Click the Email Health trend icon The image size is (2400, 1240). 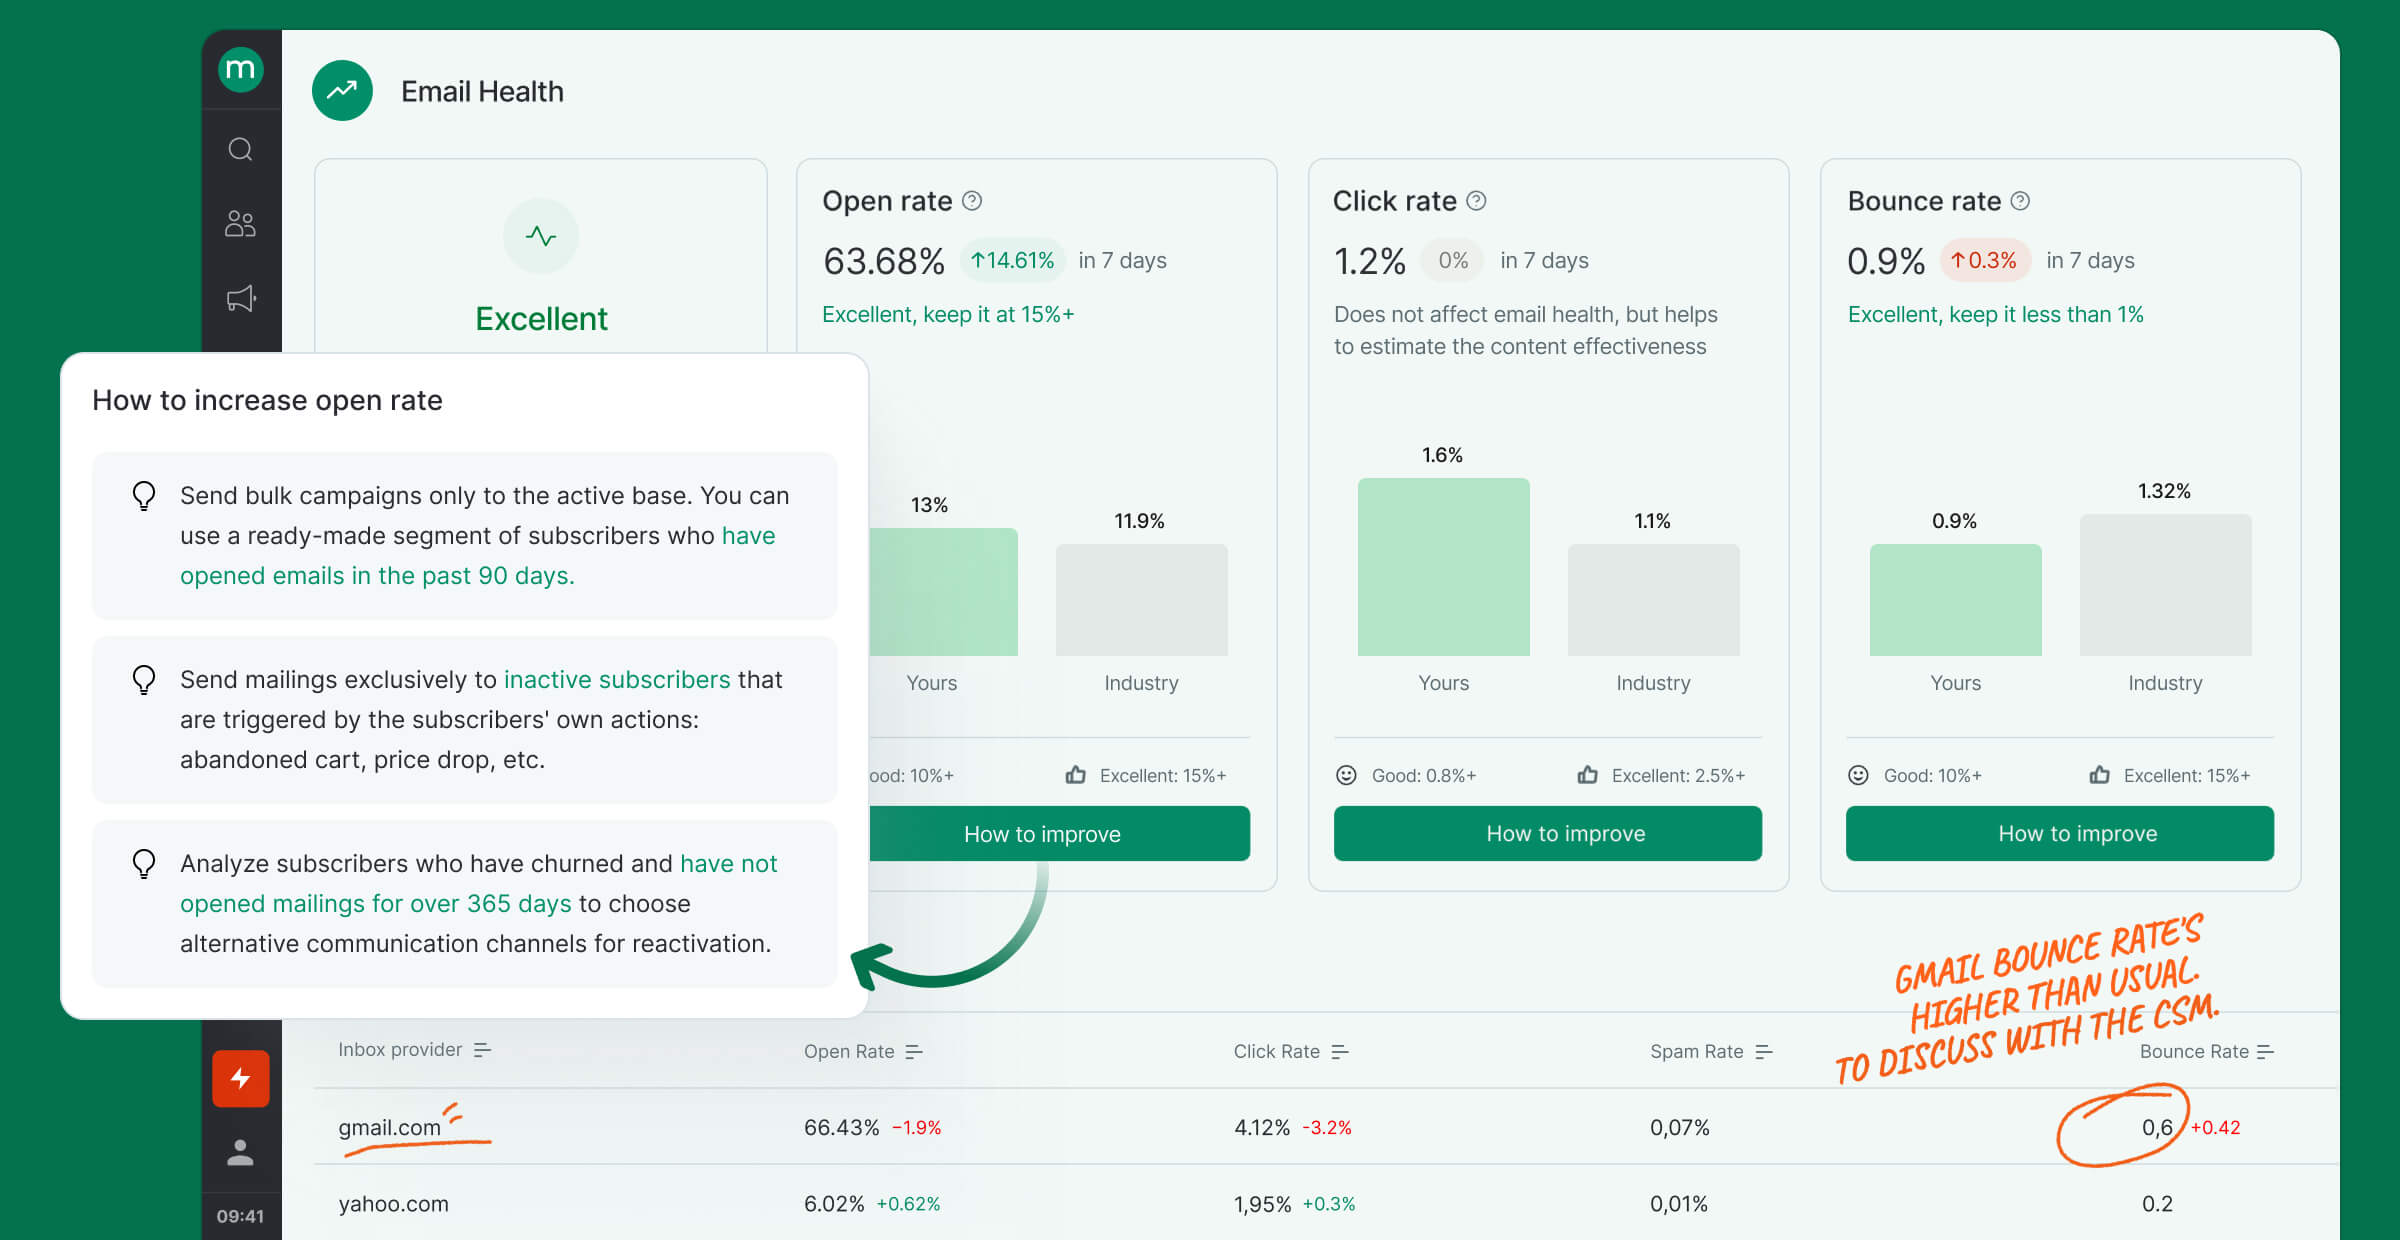click(x=341, y=90)
